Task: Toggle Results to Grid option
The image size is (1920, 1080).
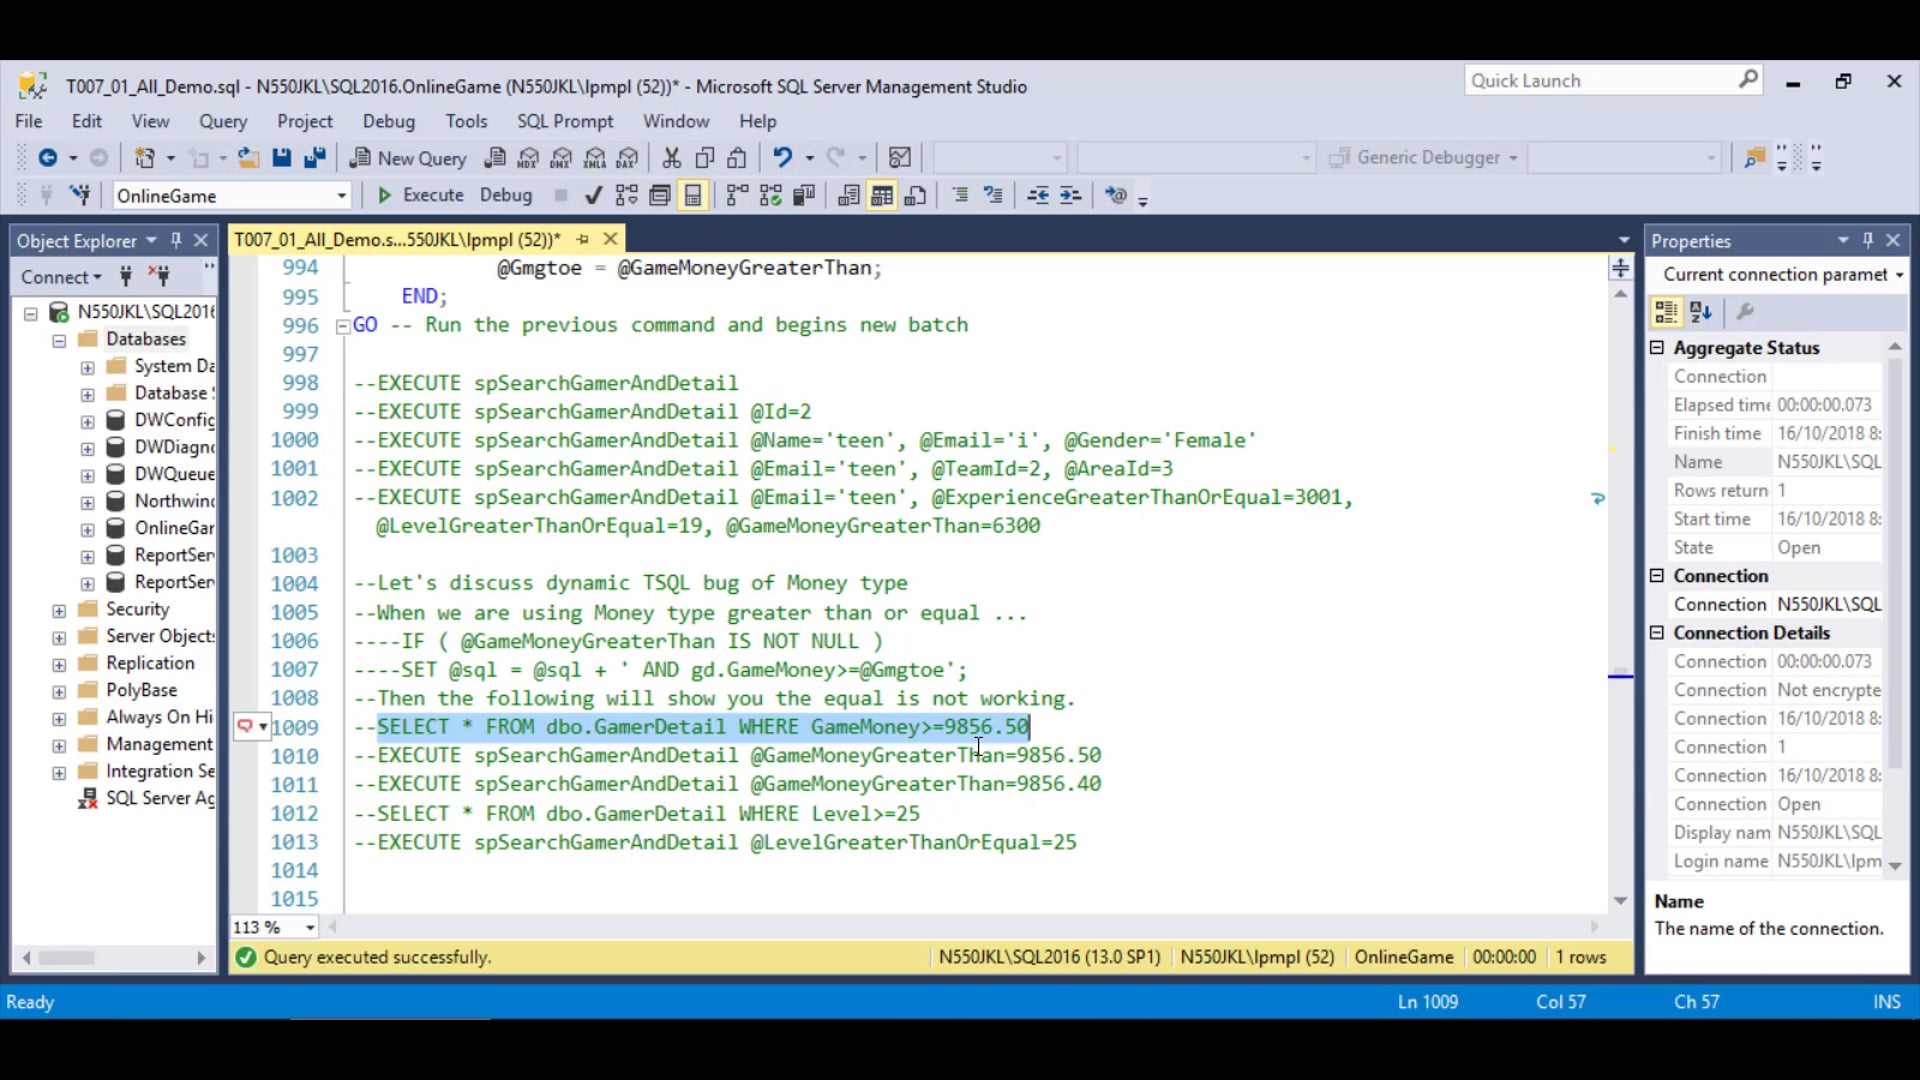Action: [881, 196]
